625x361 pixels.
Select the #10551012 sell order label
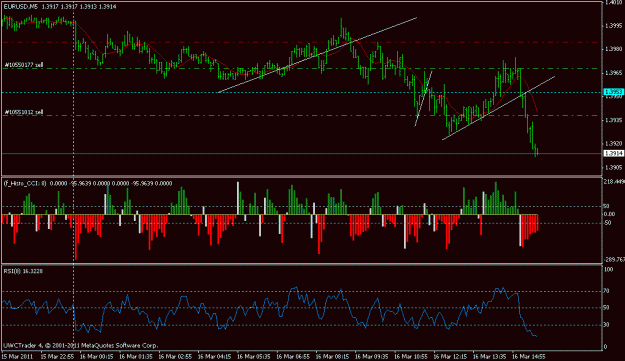(x=24, y=112)
